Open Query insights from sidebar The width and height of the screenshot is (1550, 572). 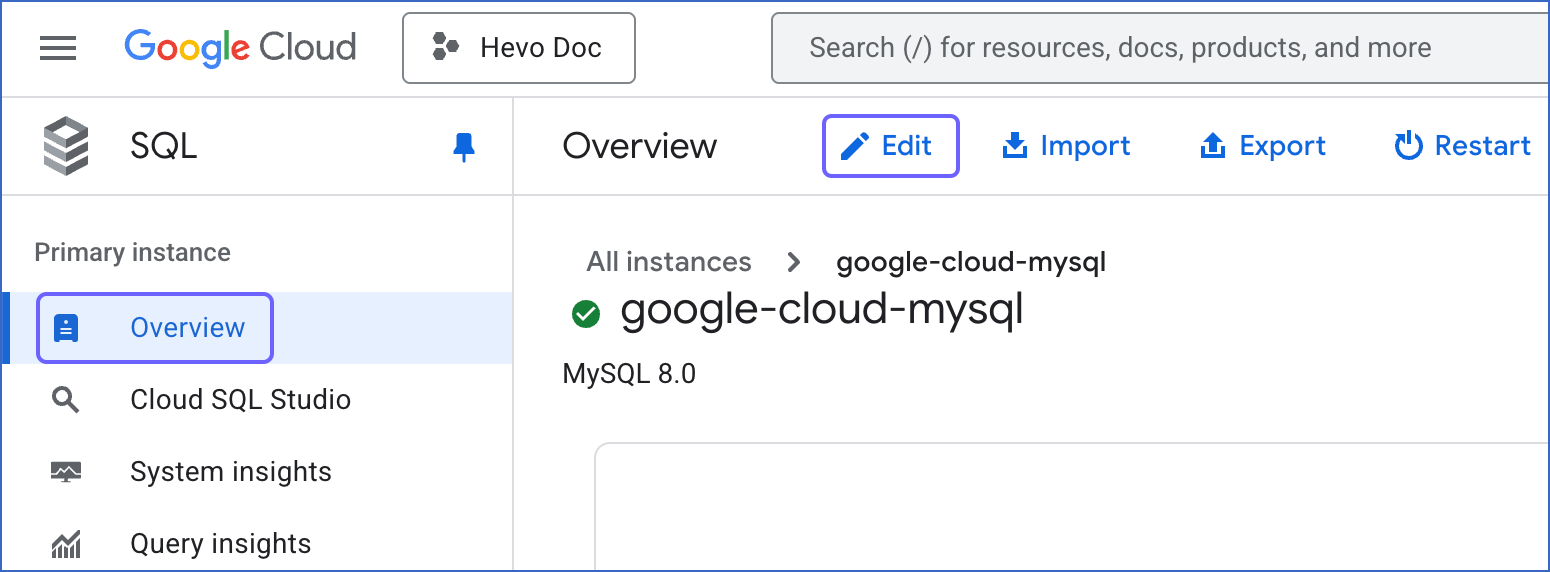tap(220, 543)
